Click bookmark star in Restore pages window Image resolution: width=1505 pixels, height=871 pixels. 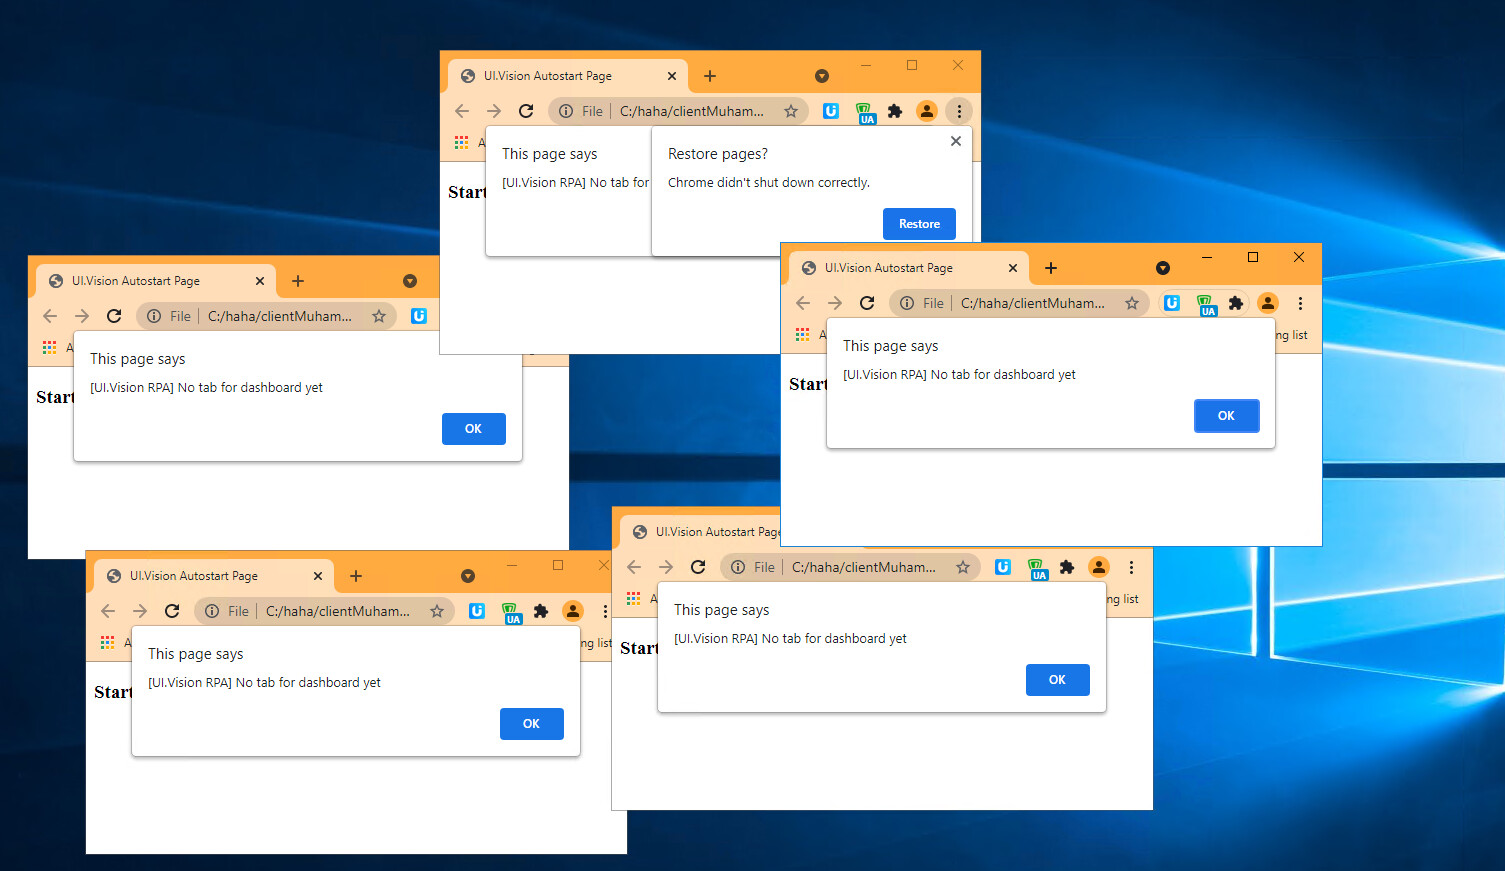[791, 111]
